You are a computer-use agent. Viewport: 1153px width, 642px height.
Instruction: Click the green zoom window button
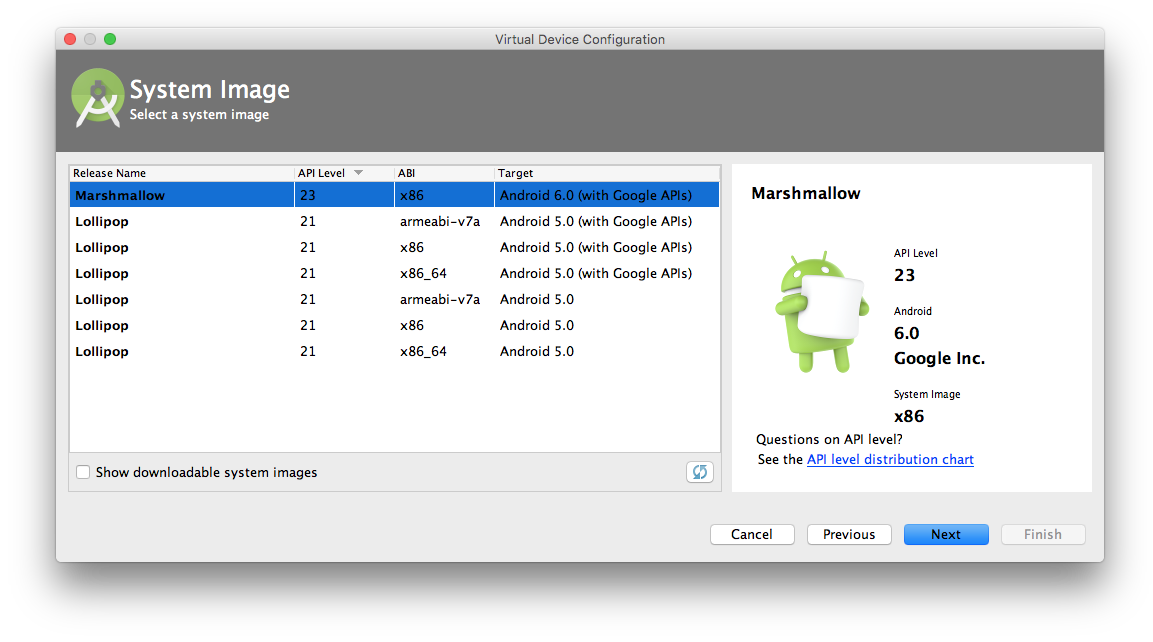(110, 39)
